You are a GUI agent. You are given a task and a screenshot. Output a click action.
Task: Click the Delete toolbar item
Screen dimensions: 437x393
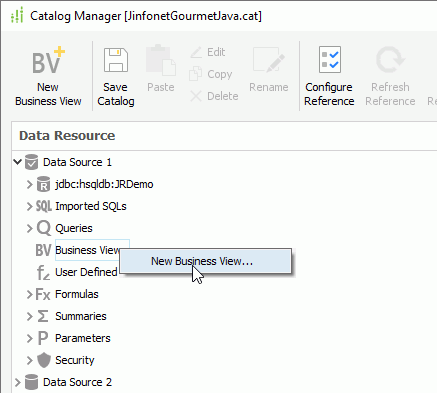(214, 96)
